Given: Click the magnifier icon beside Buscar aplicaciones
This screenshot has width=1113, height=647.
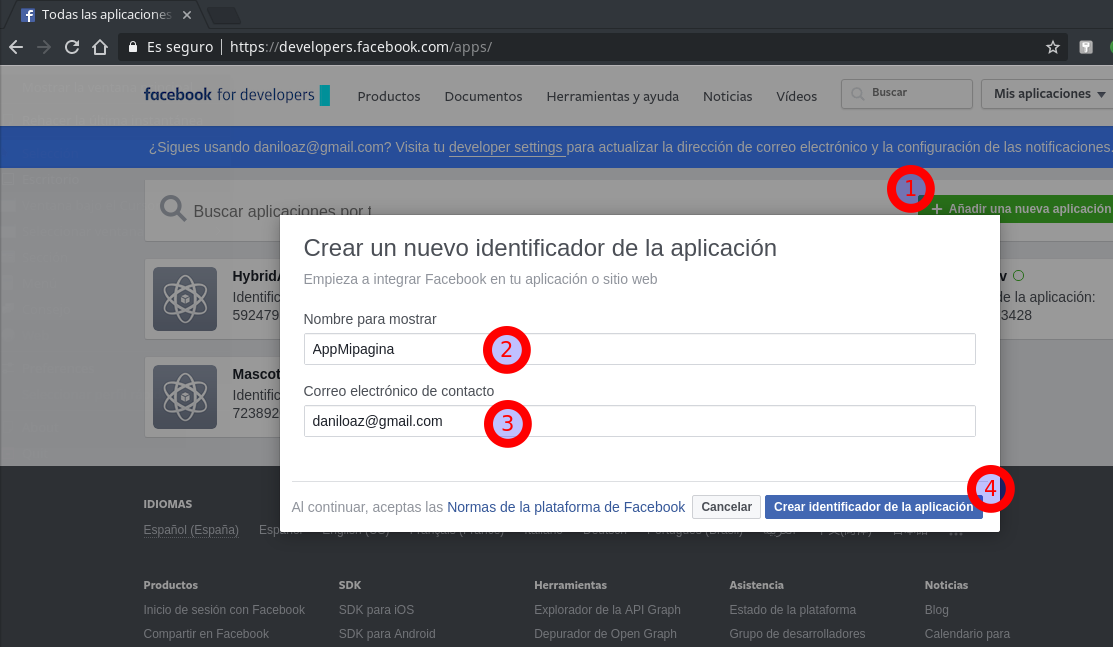Looking at the screenshot, I should [x=173, y=210].
